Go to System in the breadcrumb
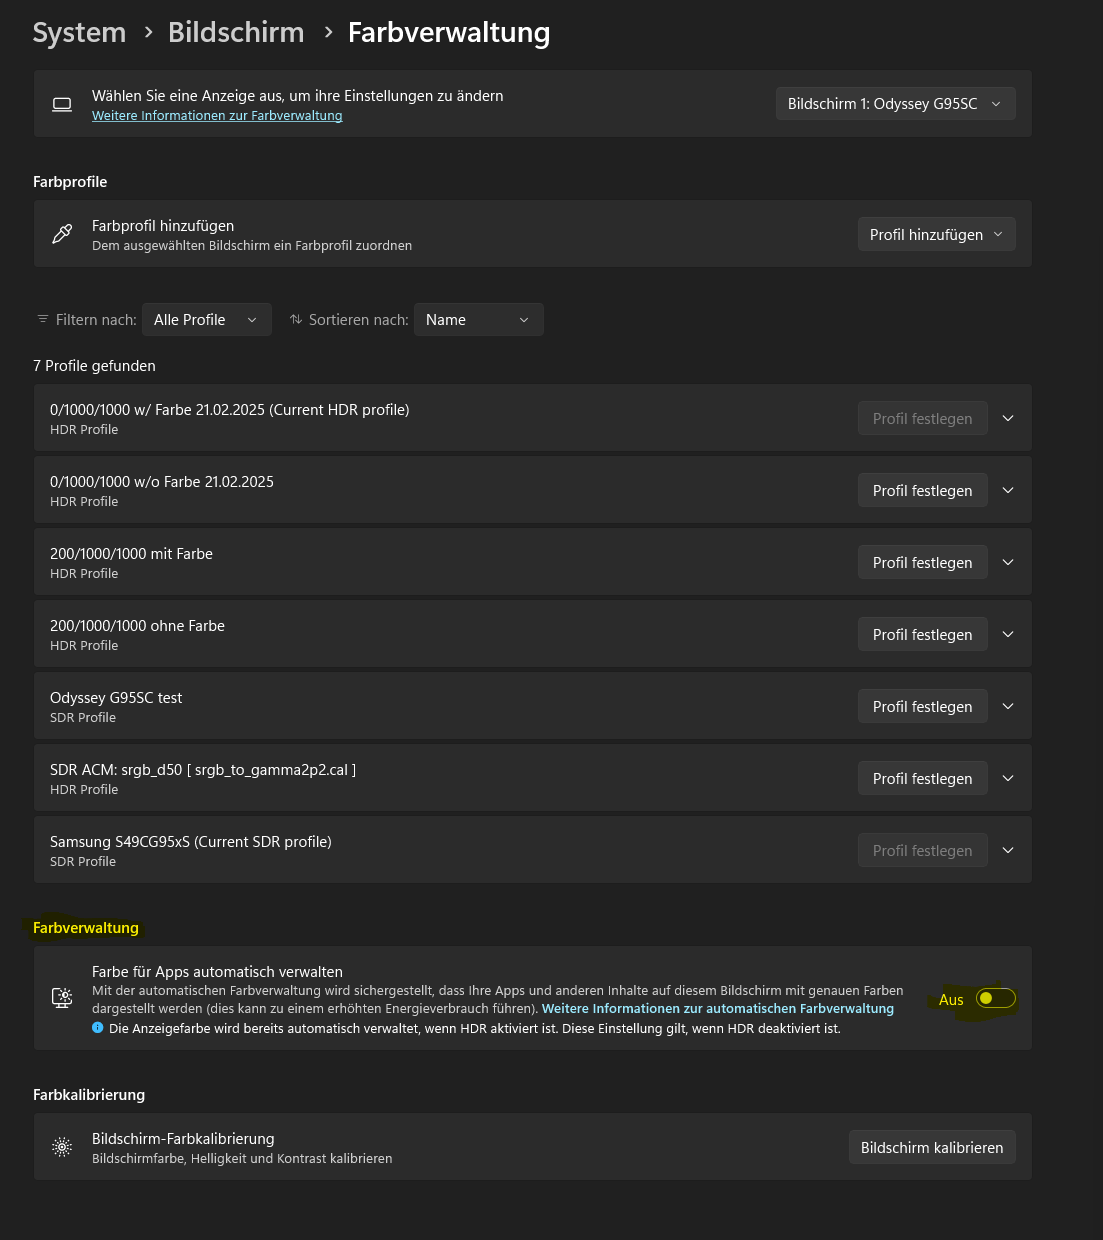This screenshot has height=1240, width=1103. [x=79, y=32]
